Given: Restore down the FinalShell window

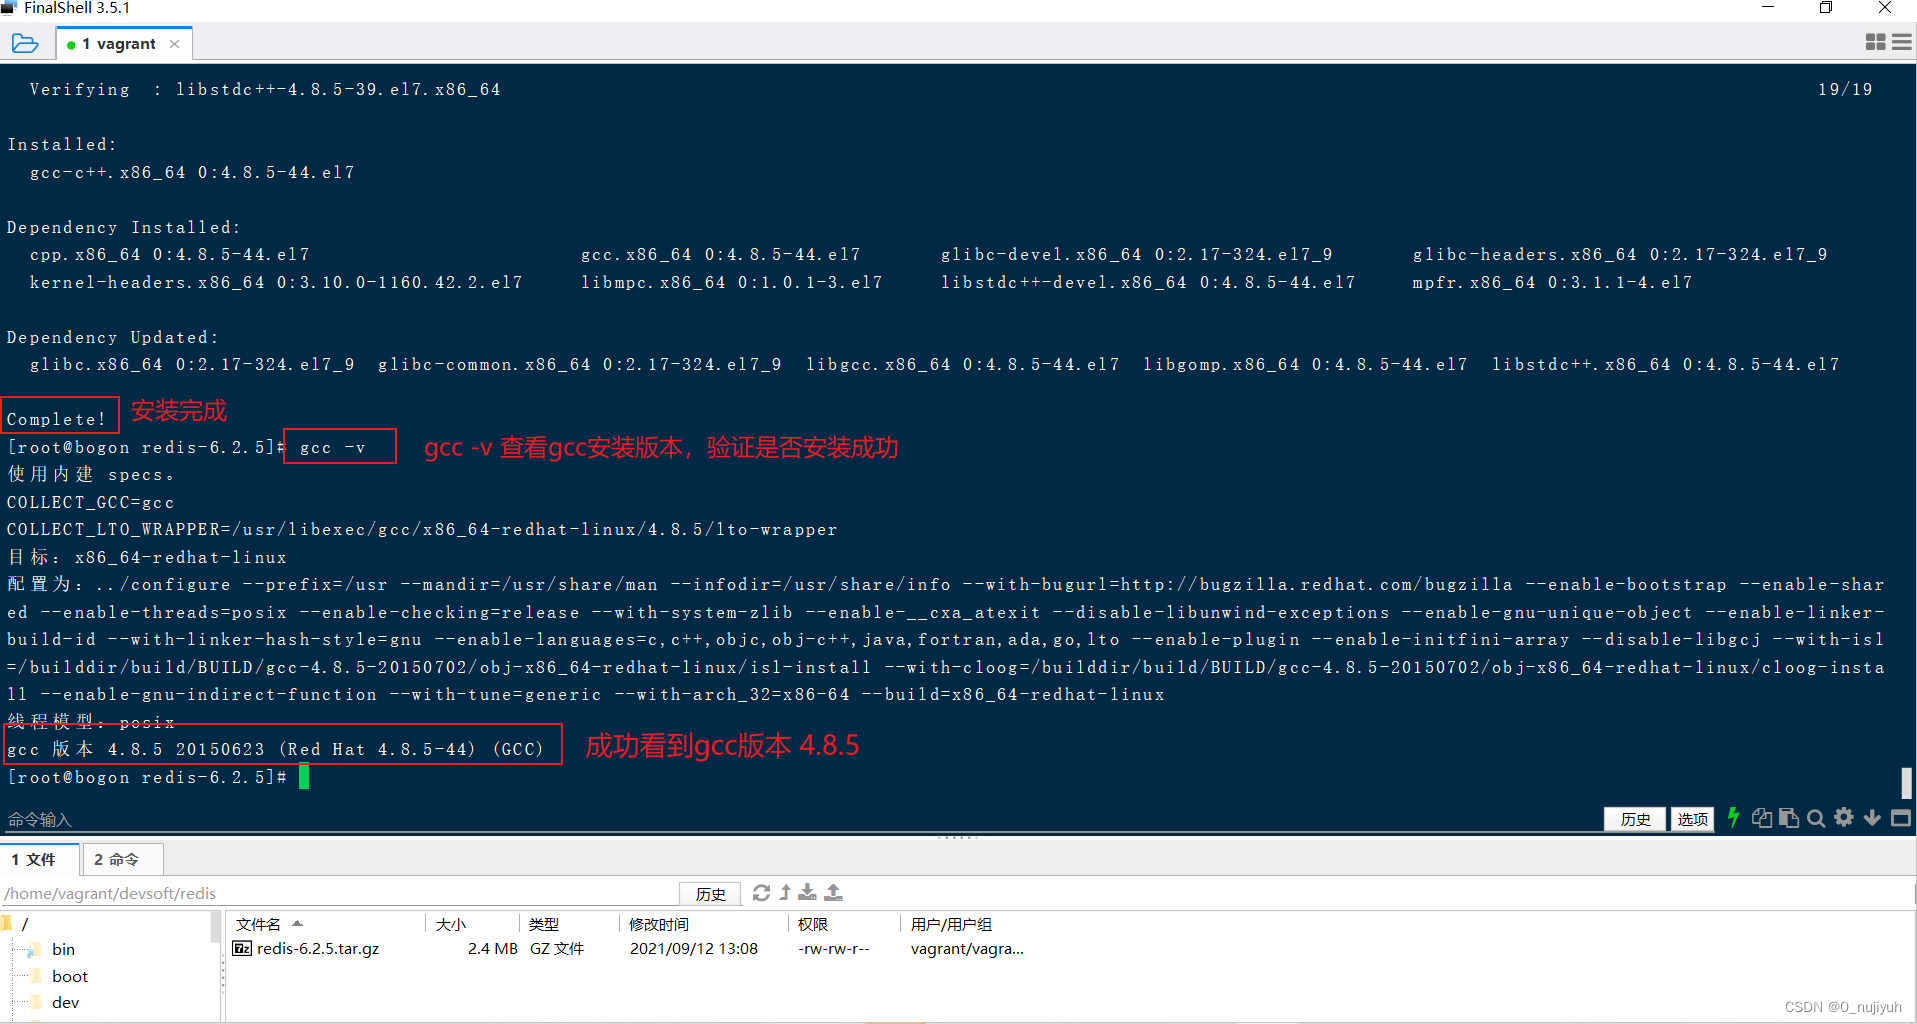Looking at the screenshot, I should (1826, 8).
